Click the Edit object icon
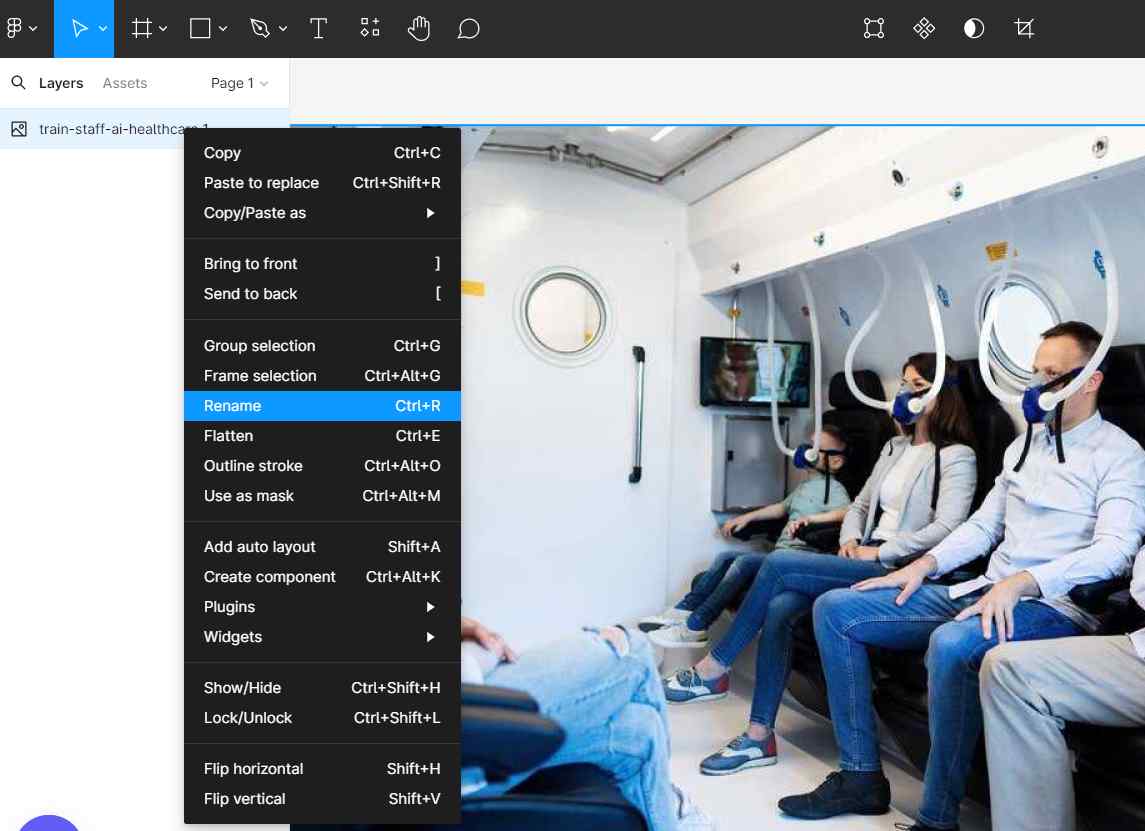Image resolution: width=1145 pixels, height=831 pixels. pyautogui.click(x=874, y=29)
